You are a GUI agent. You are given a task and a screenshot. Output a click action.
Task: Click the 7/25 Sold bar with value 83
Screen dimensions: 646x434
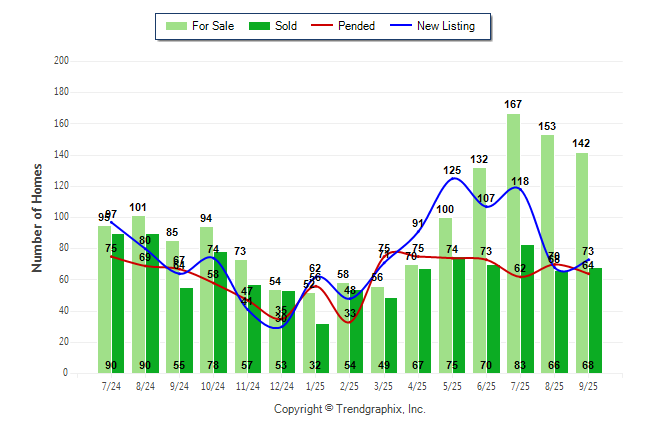tap(527, 300)
